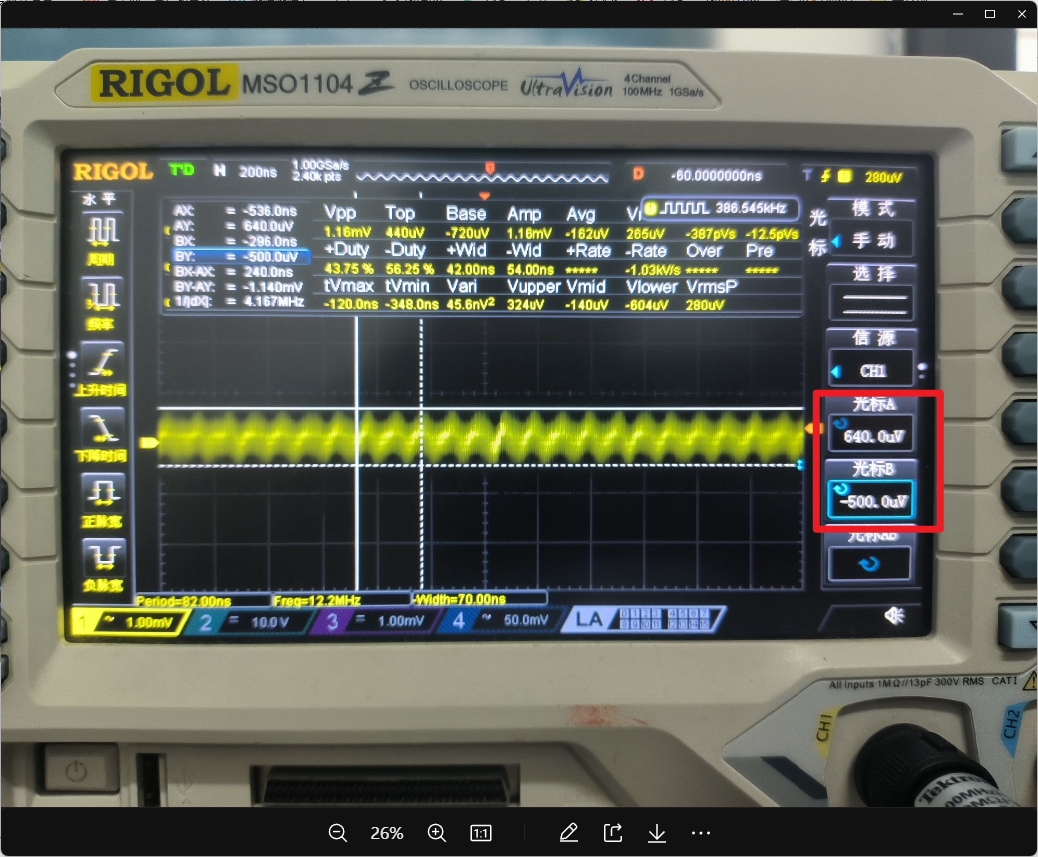Image resolution: width=1038 pixels, height=857 pixels.
Task: Open the edit image pencil tool
Action: [569, 833]
